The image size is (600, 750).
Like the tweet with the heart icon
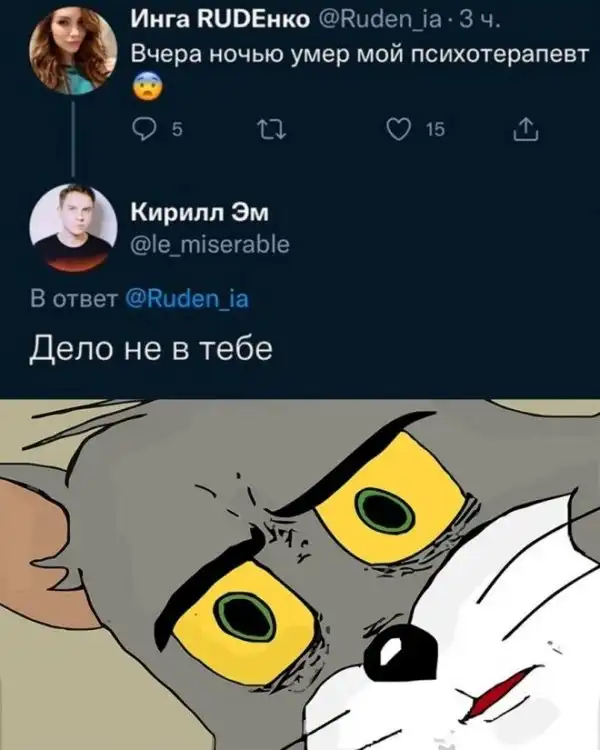(398, 130)
